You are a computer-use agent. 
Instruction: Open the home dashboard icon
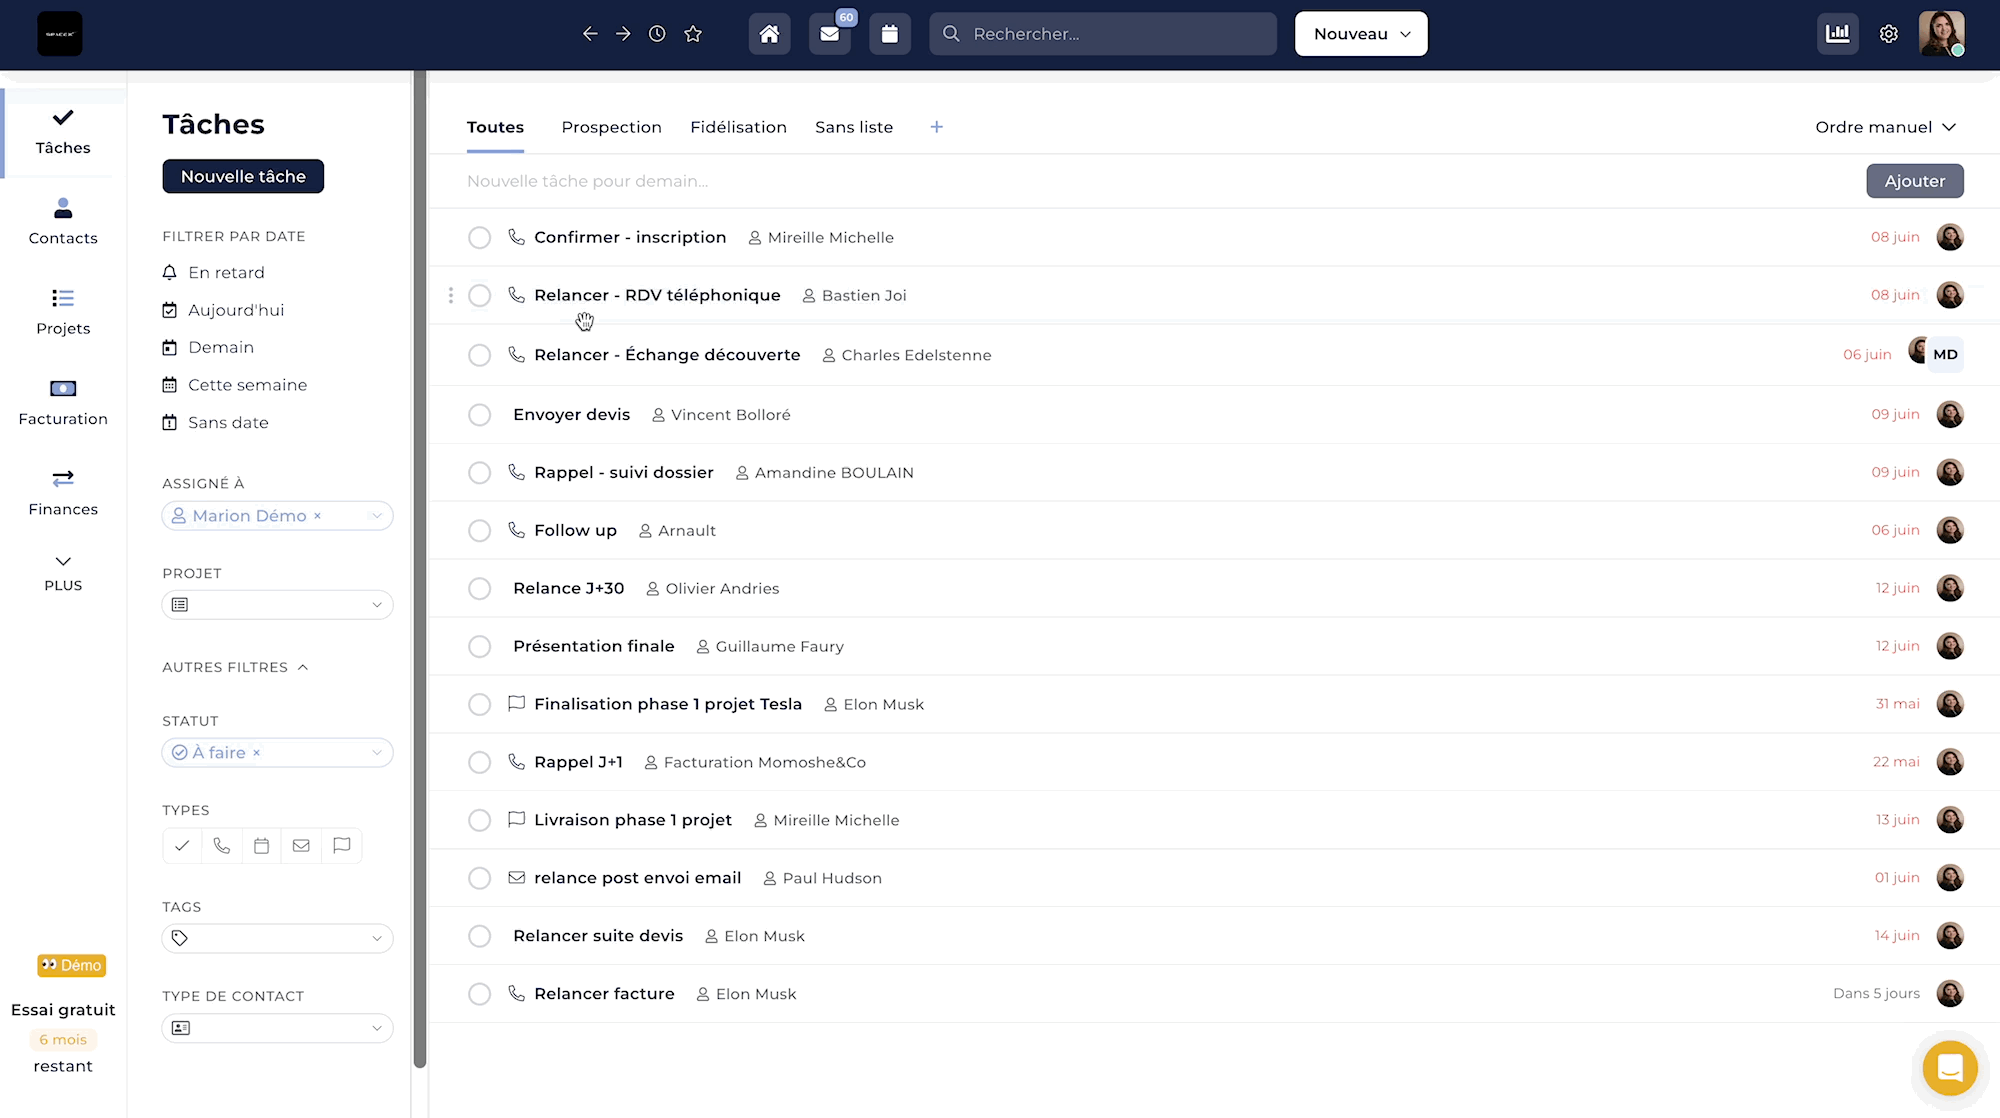[x=769, y=34]
